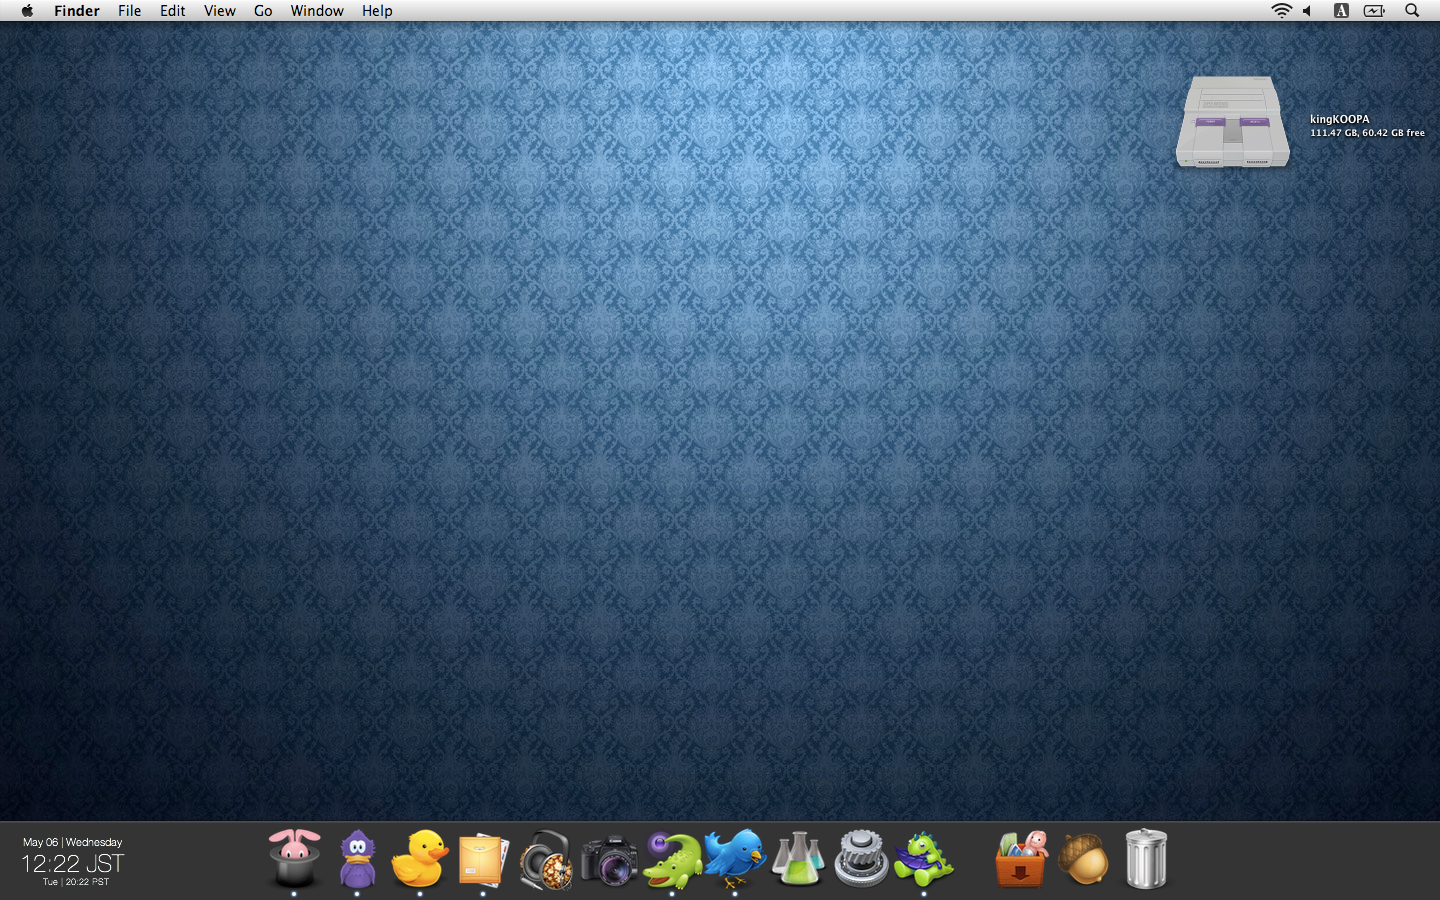This screenshot has height=900, width=1440.
Task: Click the 111.47 GB, 60.42 GB free text
Action: 1367,133
